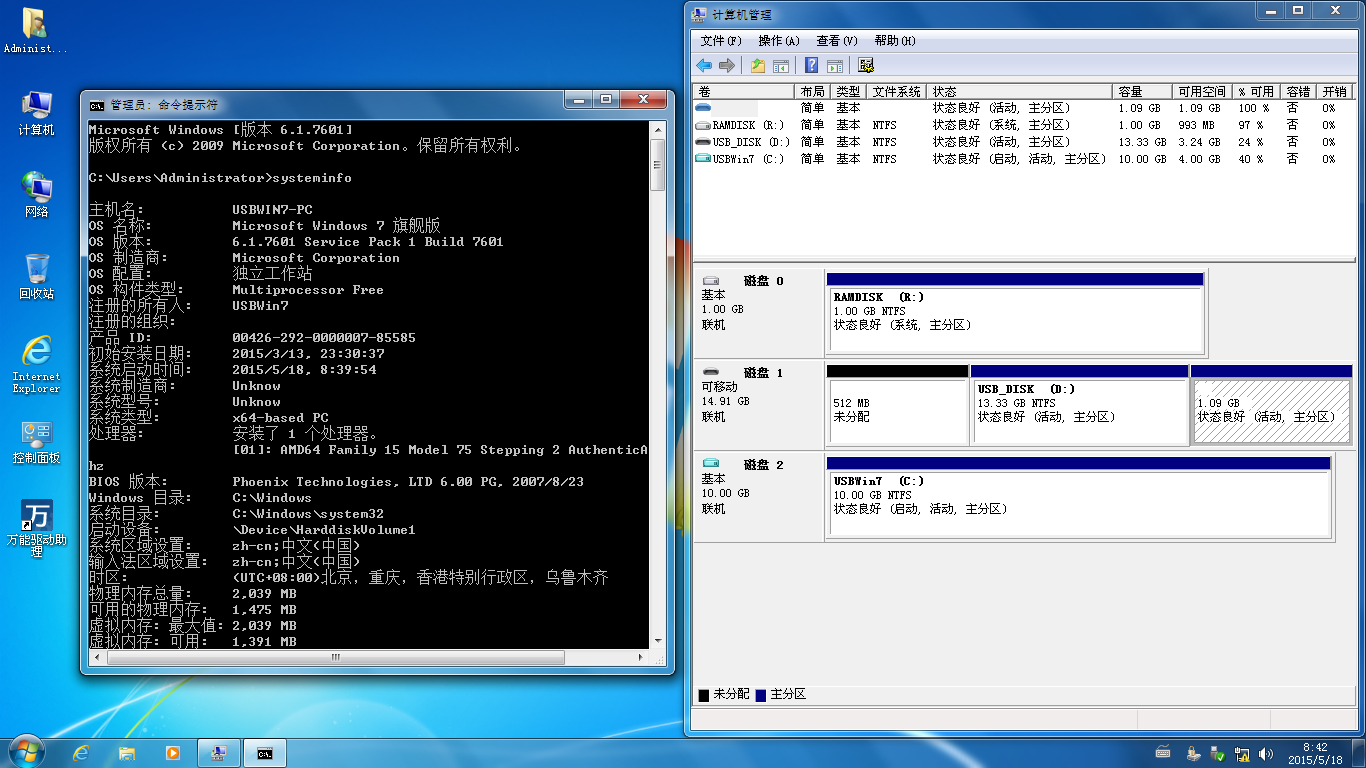Sort by the 状态 column header

point(1020,91)
